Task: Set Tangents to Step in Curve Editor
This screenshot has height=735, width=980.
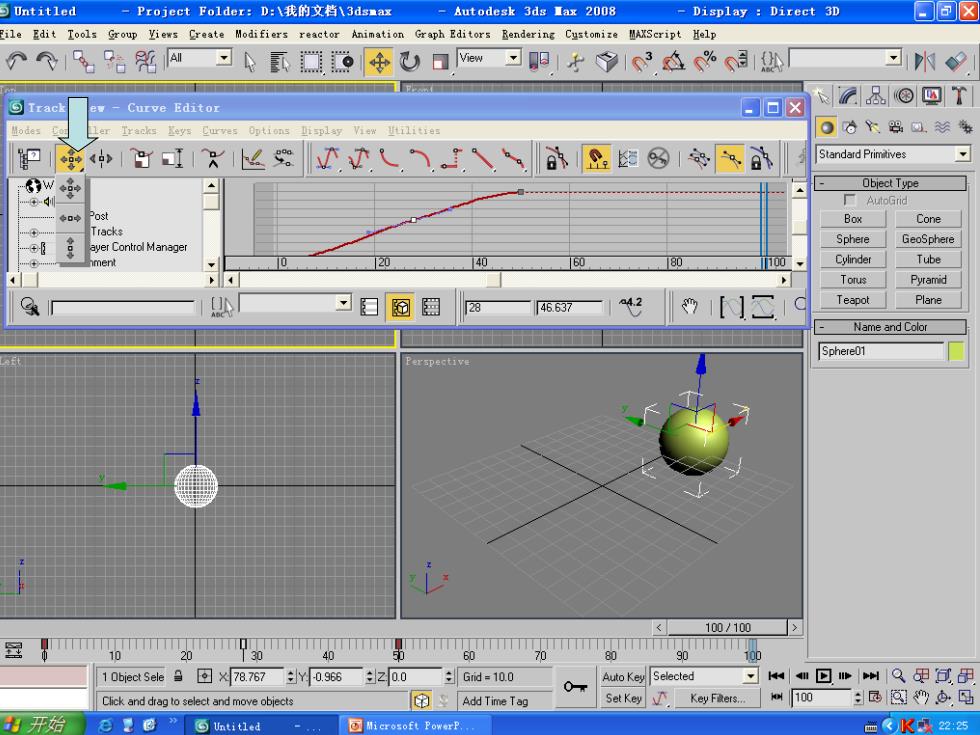Action: click(452, 159)
